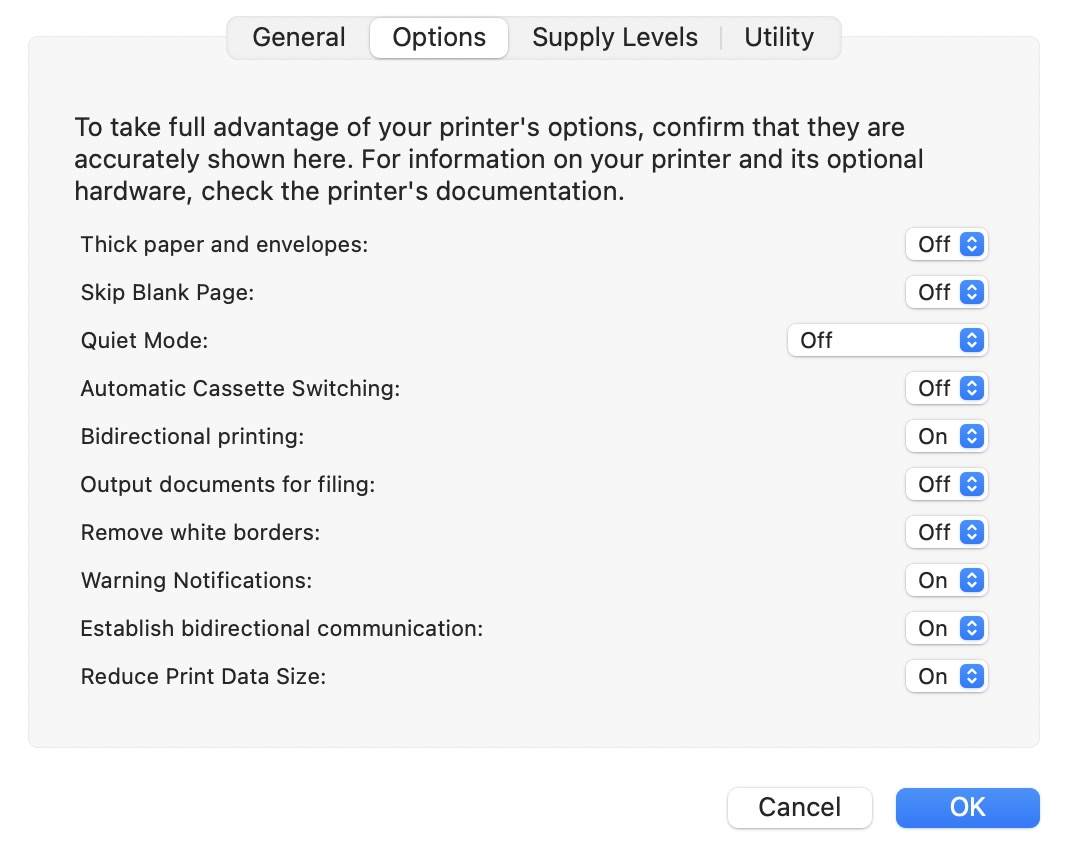Expand the Skip Blank Page popup
The width and height of the screenshot is (1072, 864).
click(946, 292)
